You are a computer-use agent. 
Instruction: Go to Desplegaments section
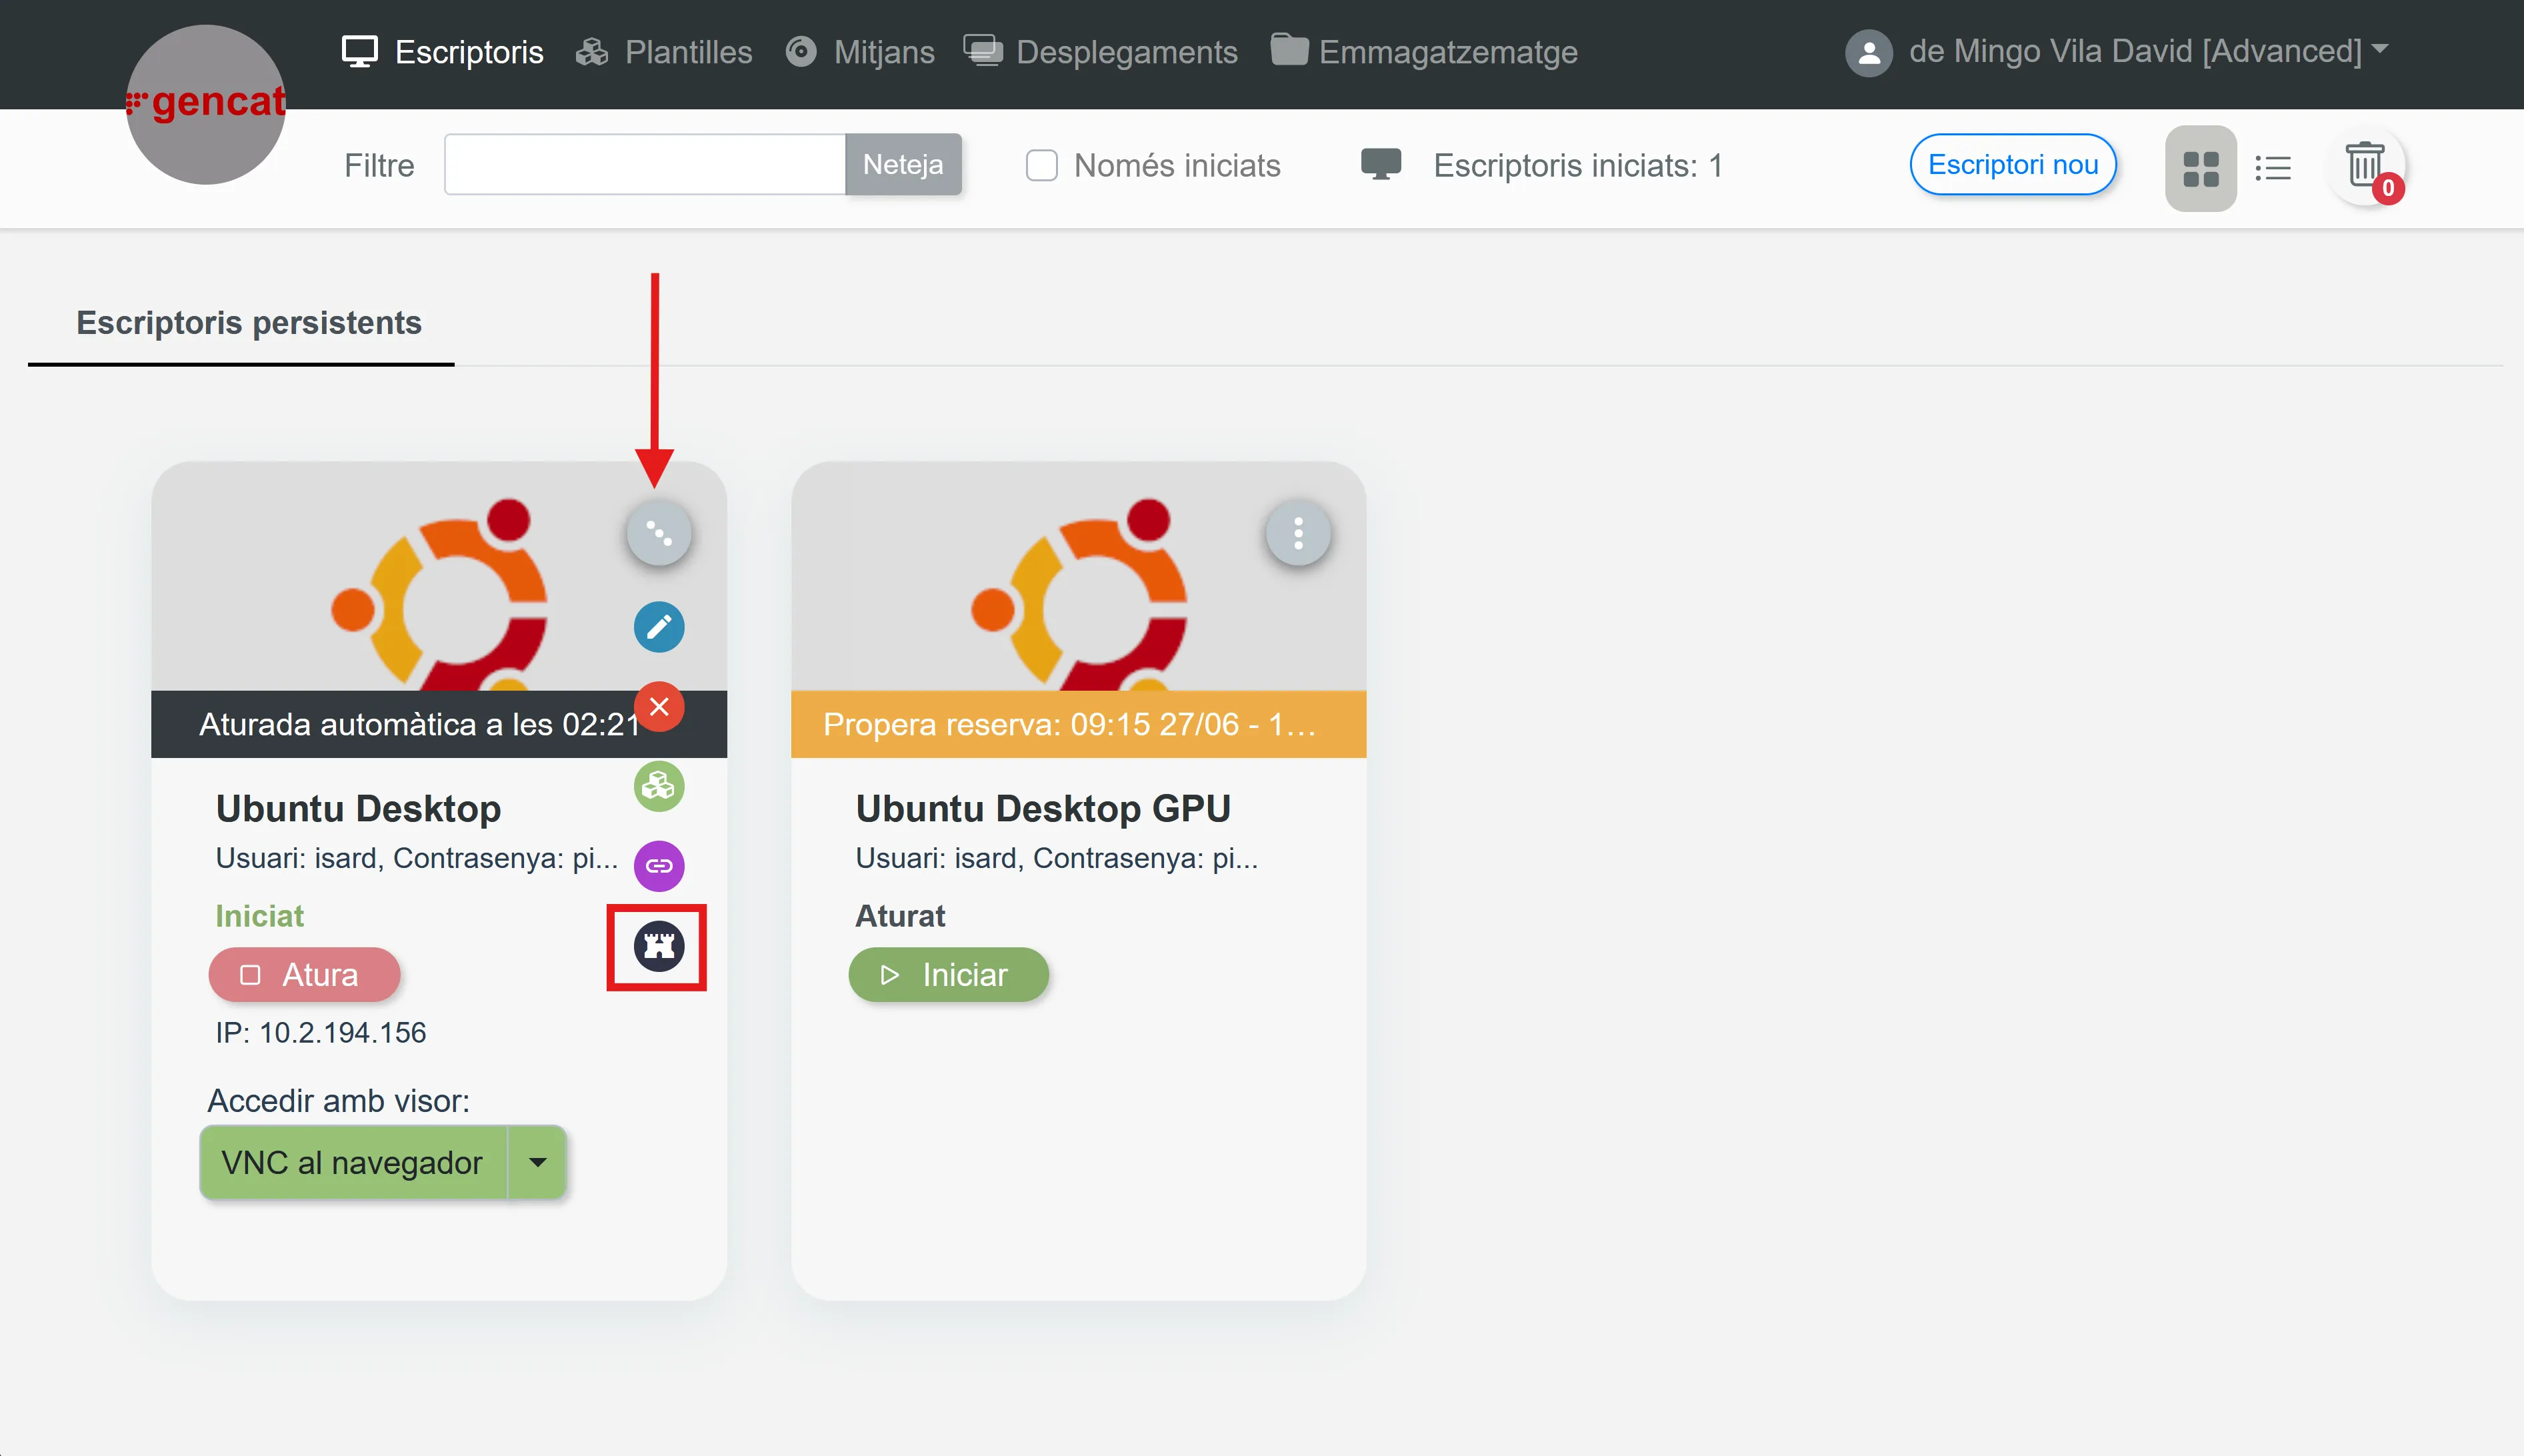click(x=1101, y=52)
